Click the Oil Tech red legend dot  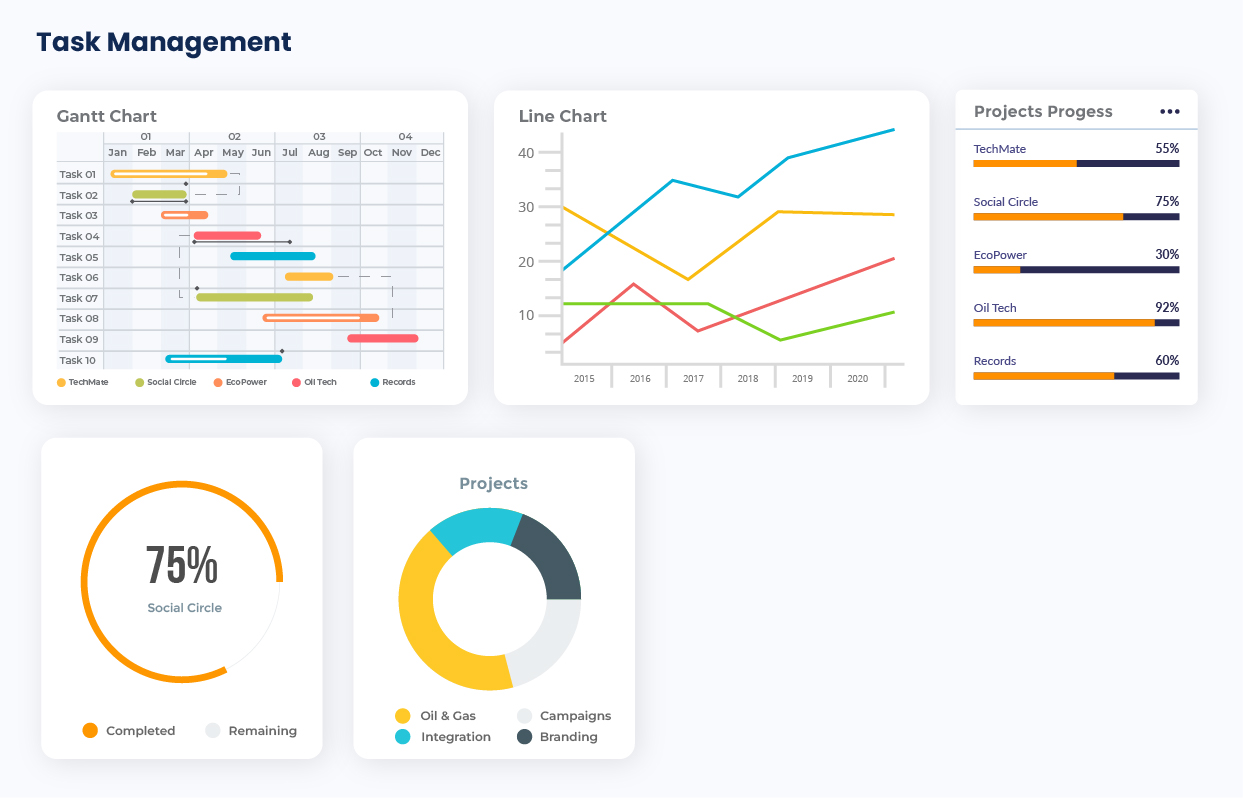pyautogui.click(x=296, y=382)
